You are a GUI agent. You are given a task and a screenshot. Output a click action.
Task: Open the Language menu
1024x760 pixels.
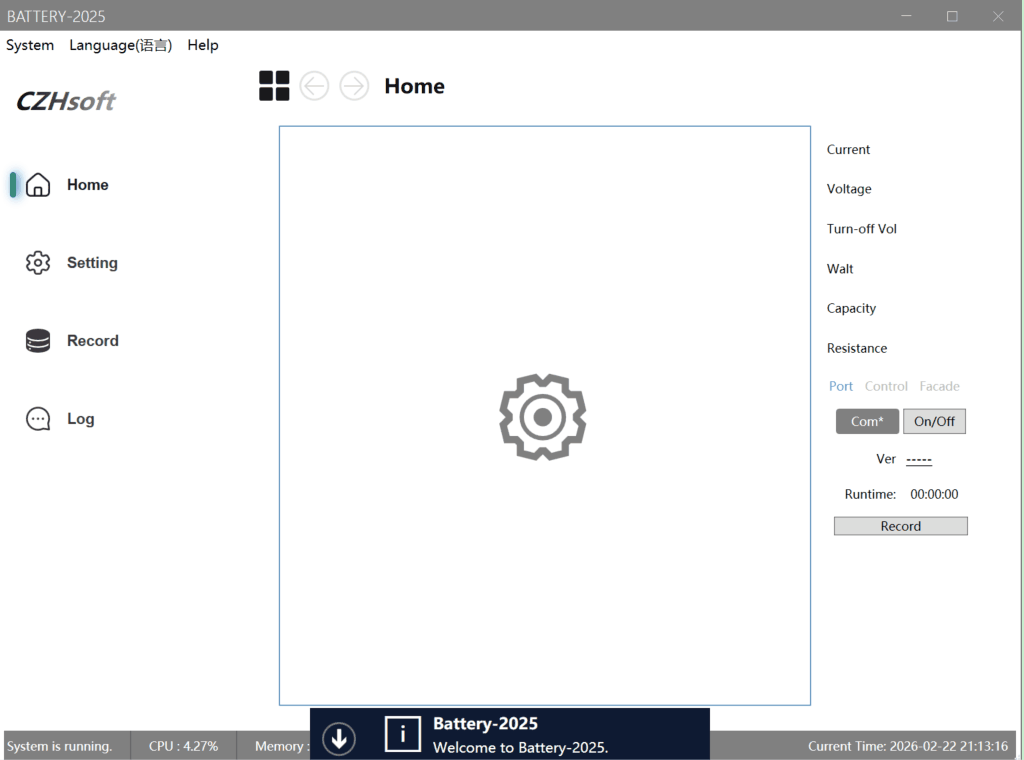[x=121, y=45]
